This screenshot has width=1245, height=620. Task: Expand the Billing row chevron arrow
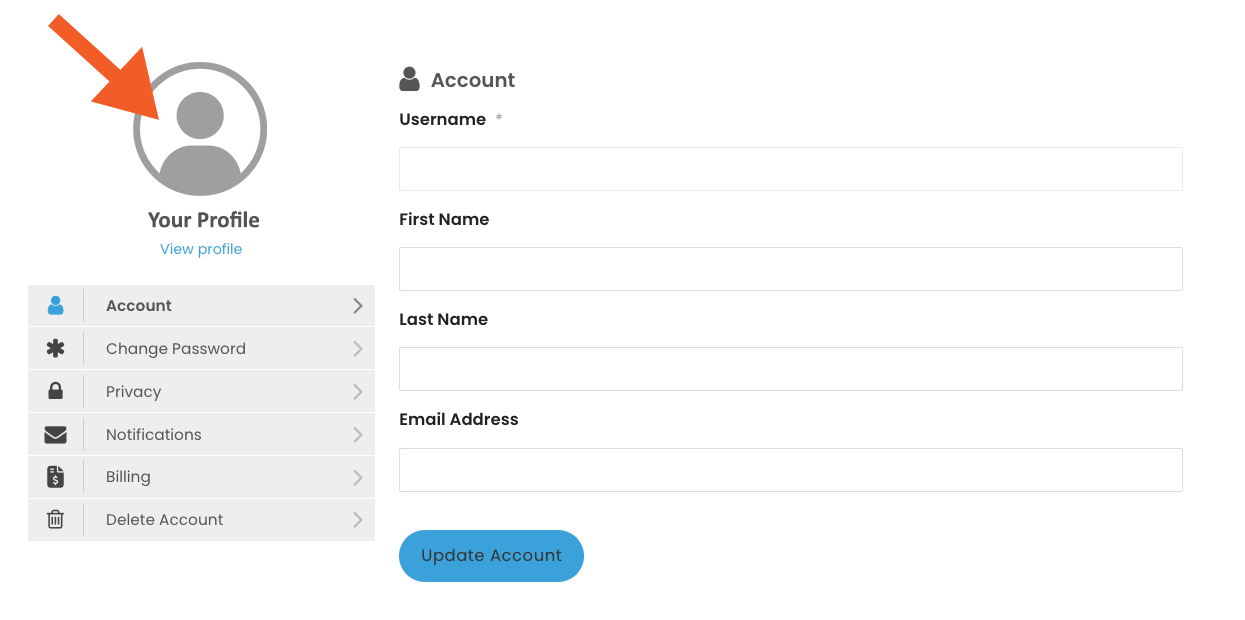tap(357, 478)
